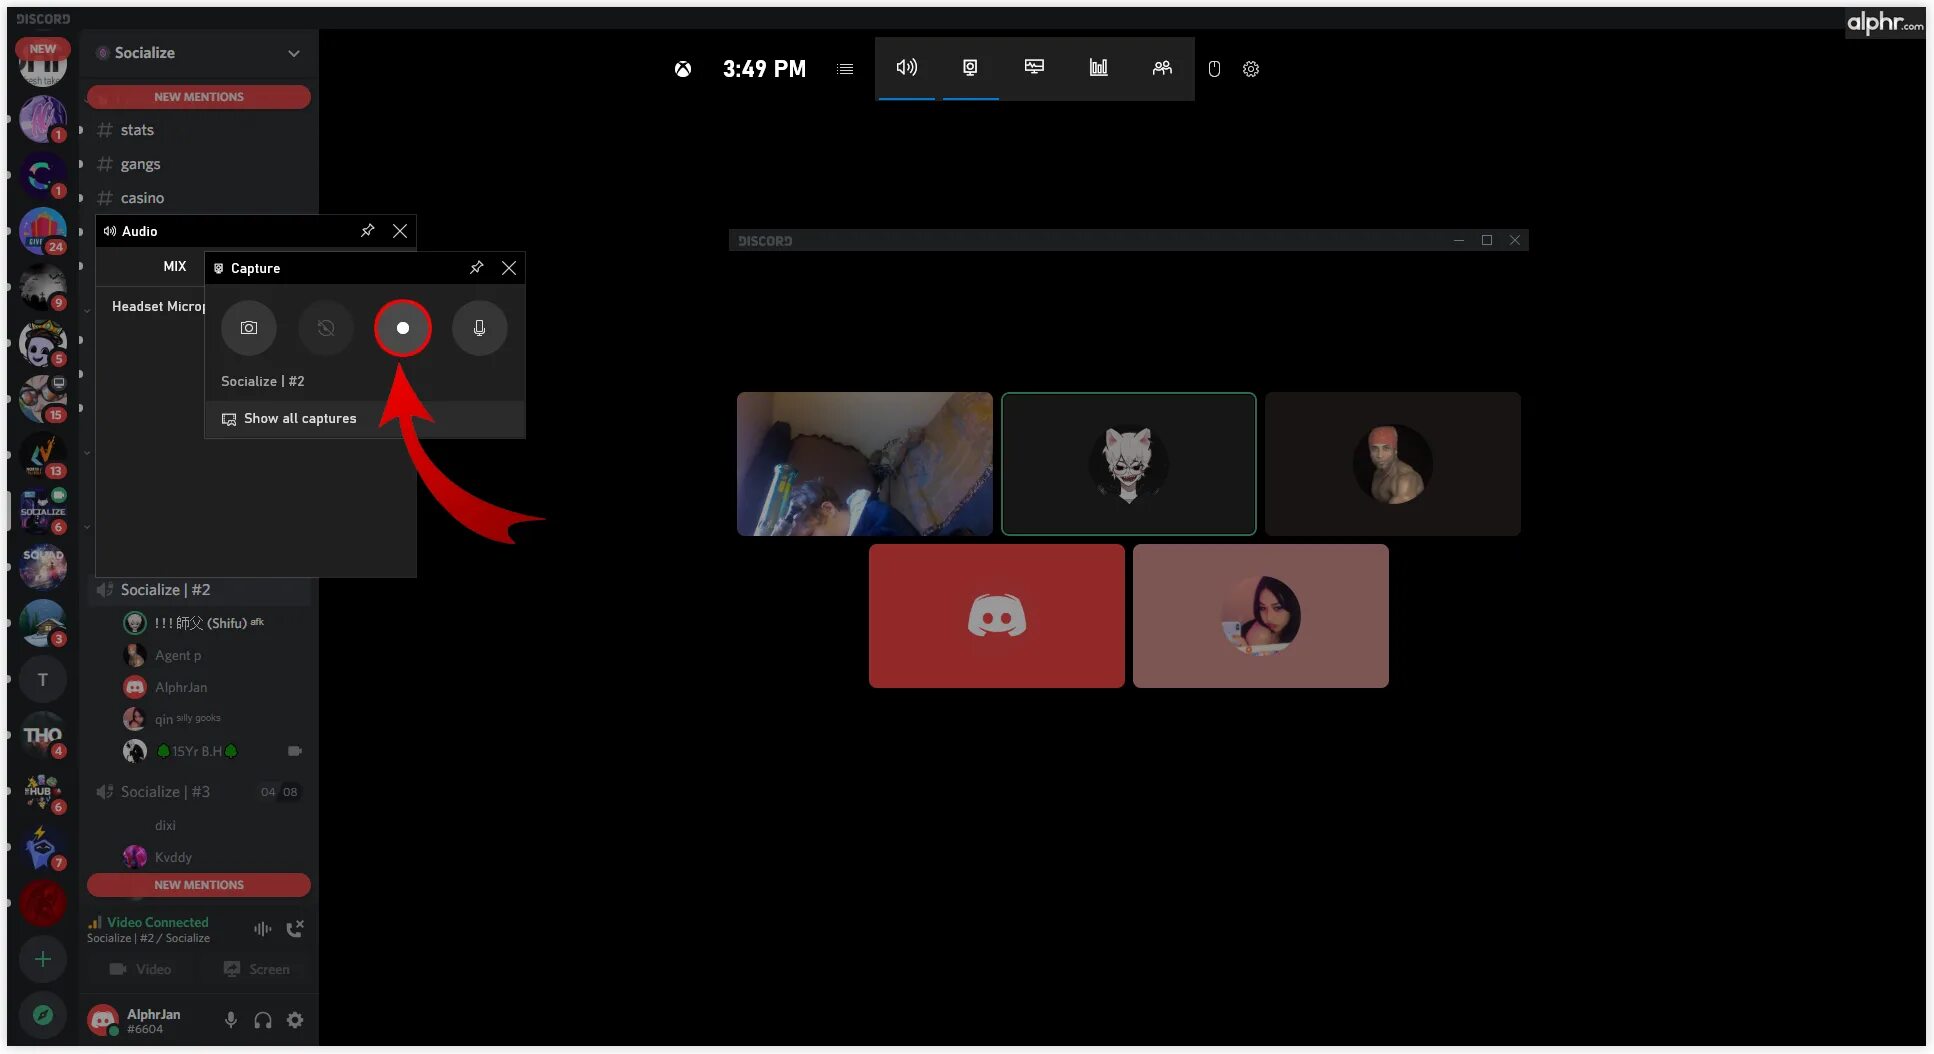
Task: Open the server icon with badge 15
Action: tap(43, 399)
